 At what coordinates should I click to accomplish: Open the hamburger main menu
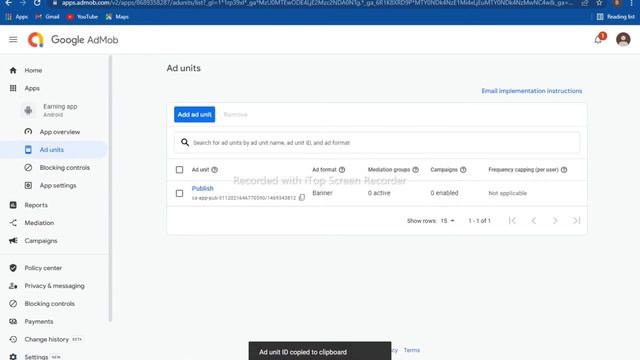(x=13, y=40)
